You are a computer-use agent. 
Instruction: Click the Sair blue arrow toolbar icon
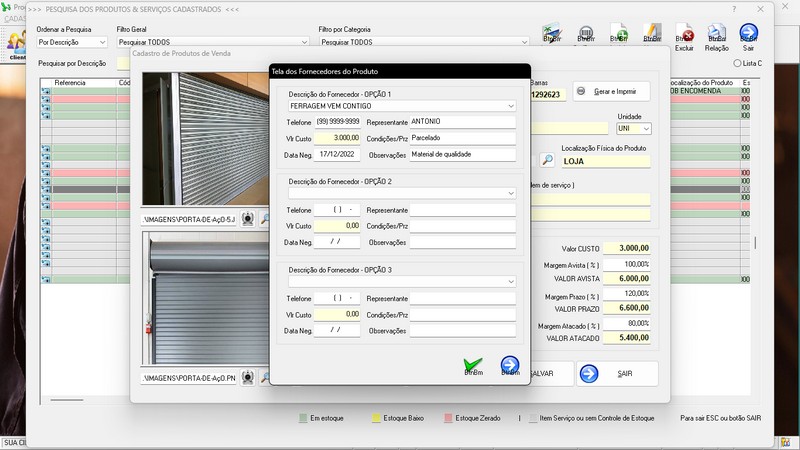click(748, 34)
